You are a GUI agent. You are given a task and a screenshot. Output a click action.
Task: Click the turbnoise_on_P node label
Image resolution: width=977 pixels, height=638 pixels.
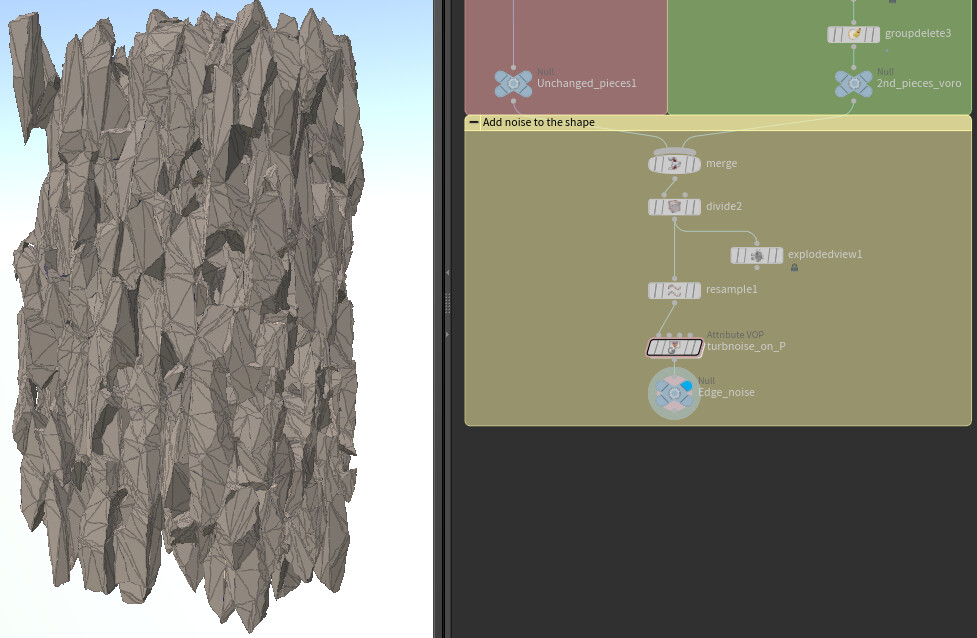[x=746, y=346]
